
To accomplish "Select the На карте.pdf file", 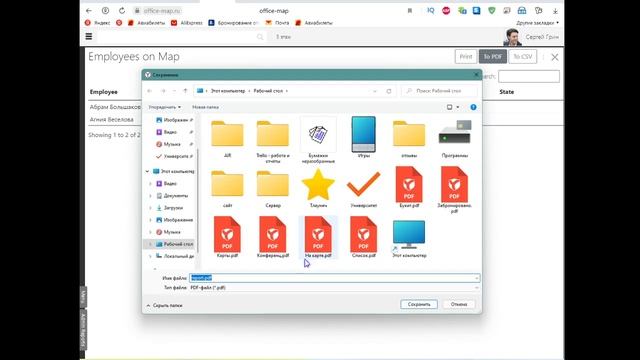I will click(x=318, y=237).
